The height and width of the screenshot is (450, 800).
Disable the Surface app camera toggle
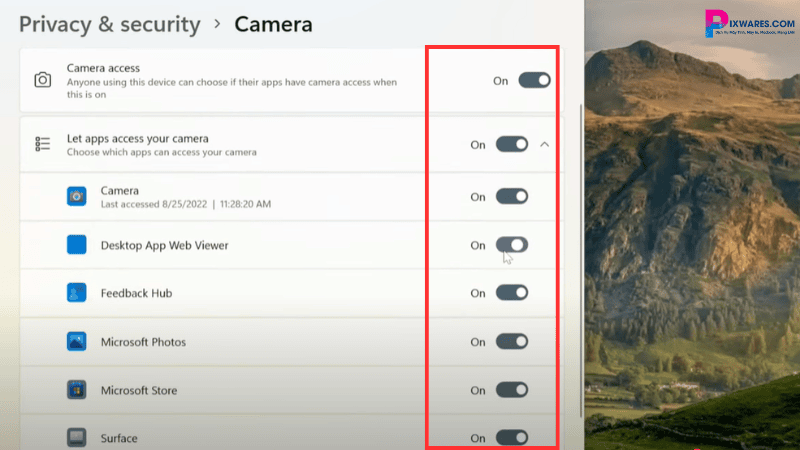tap(512, 438)
